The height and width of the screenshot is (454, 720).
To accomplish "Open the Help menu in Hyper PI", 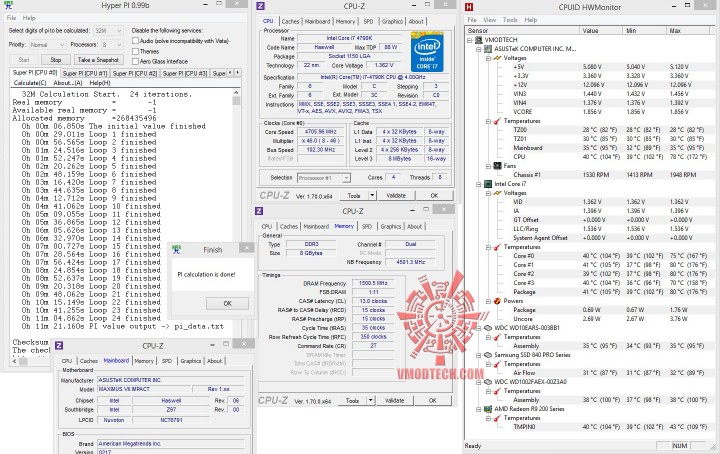I will 29,18.
